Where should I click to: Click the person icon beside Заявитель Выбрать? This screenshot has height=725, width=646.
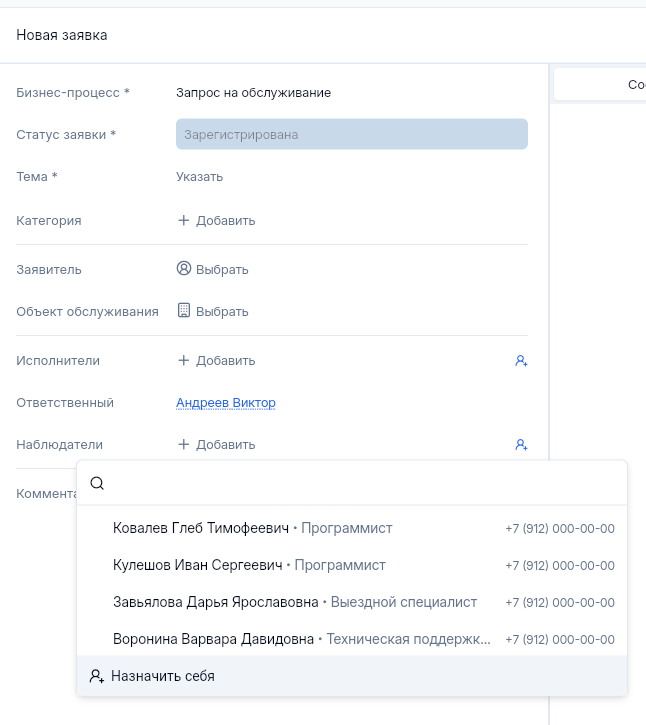[x=183, y=269]
